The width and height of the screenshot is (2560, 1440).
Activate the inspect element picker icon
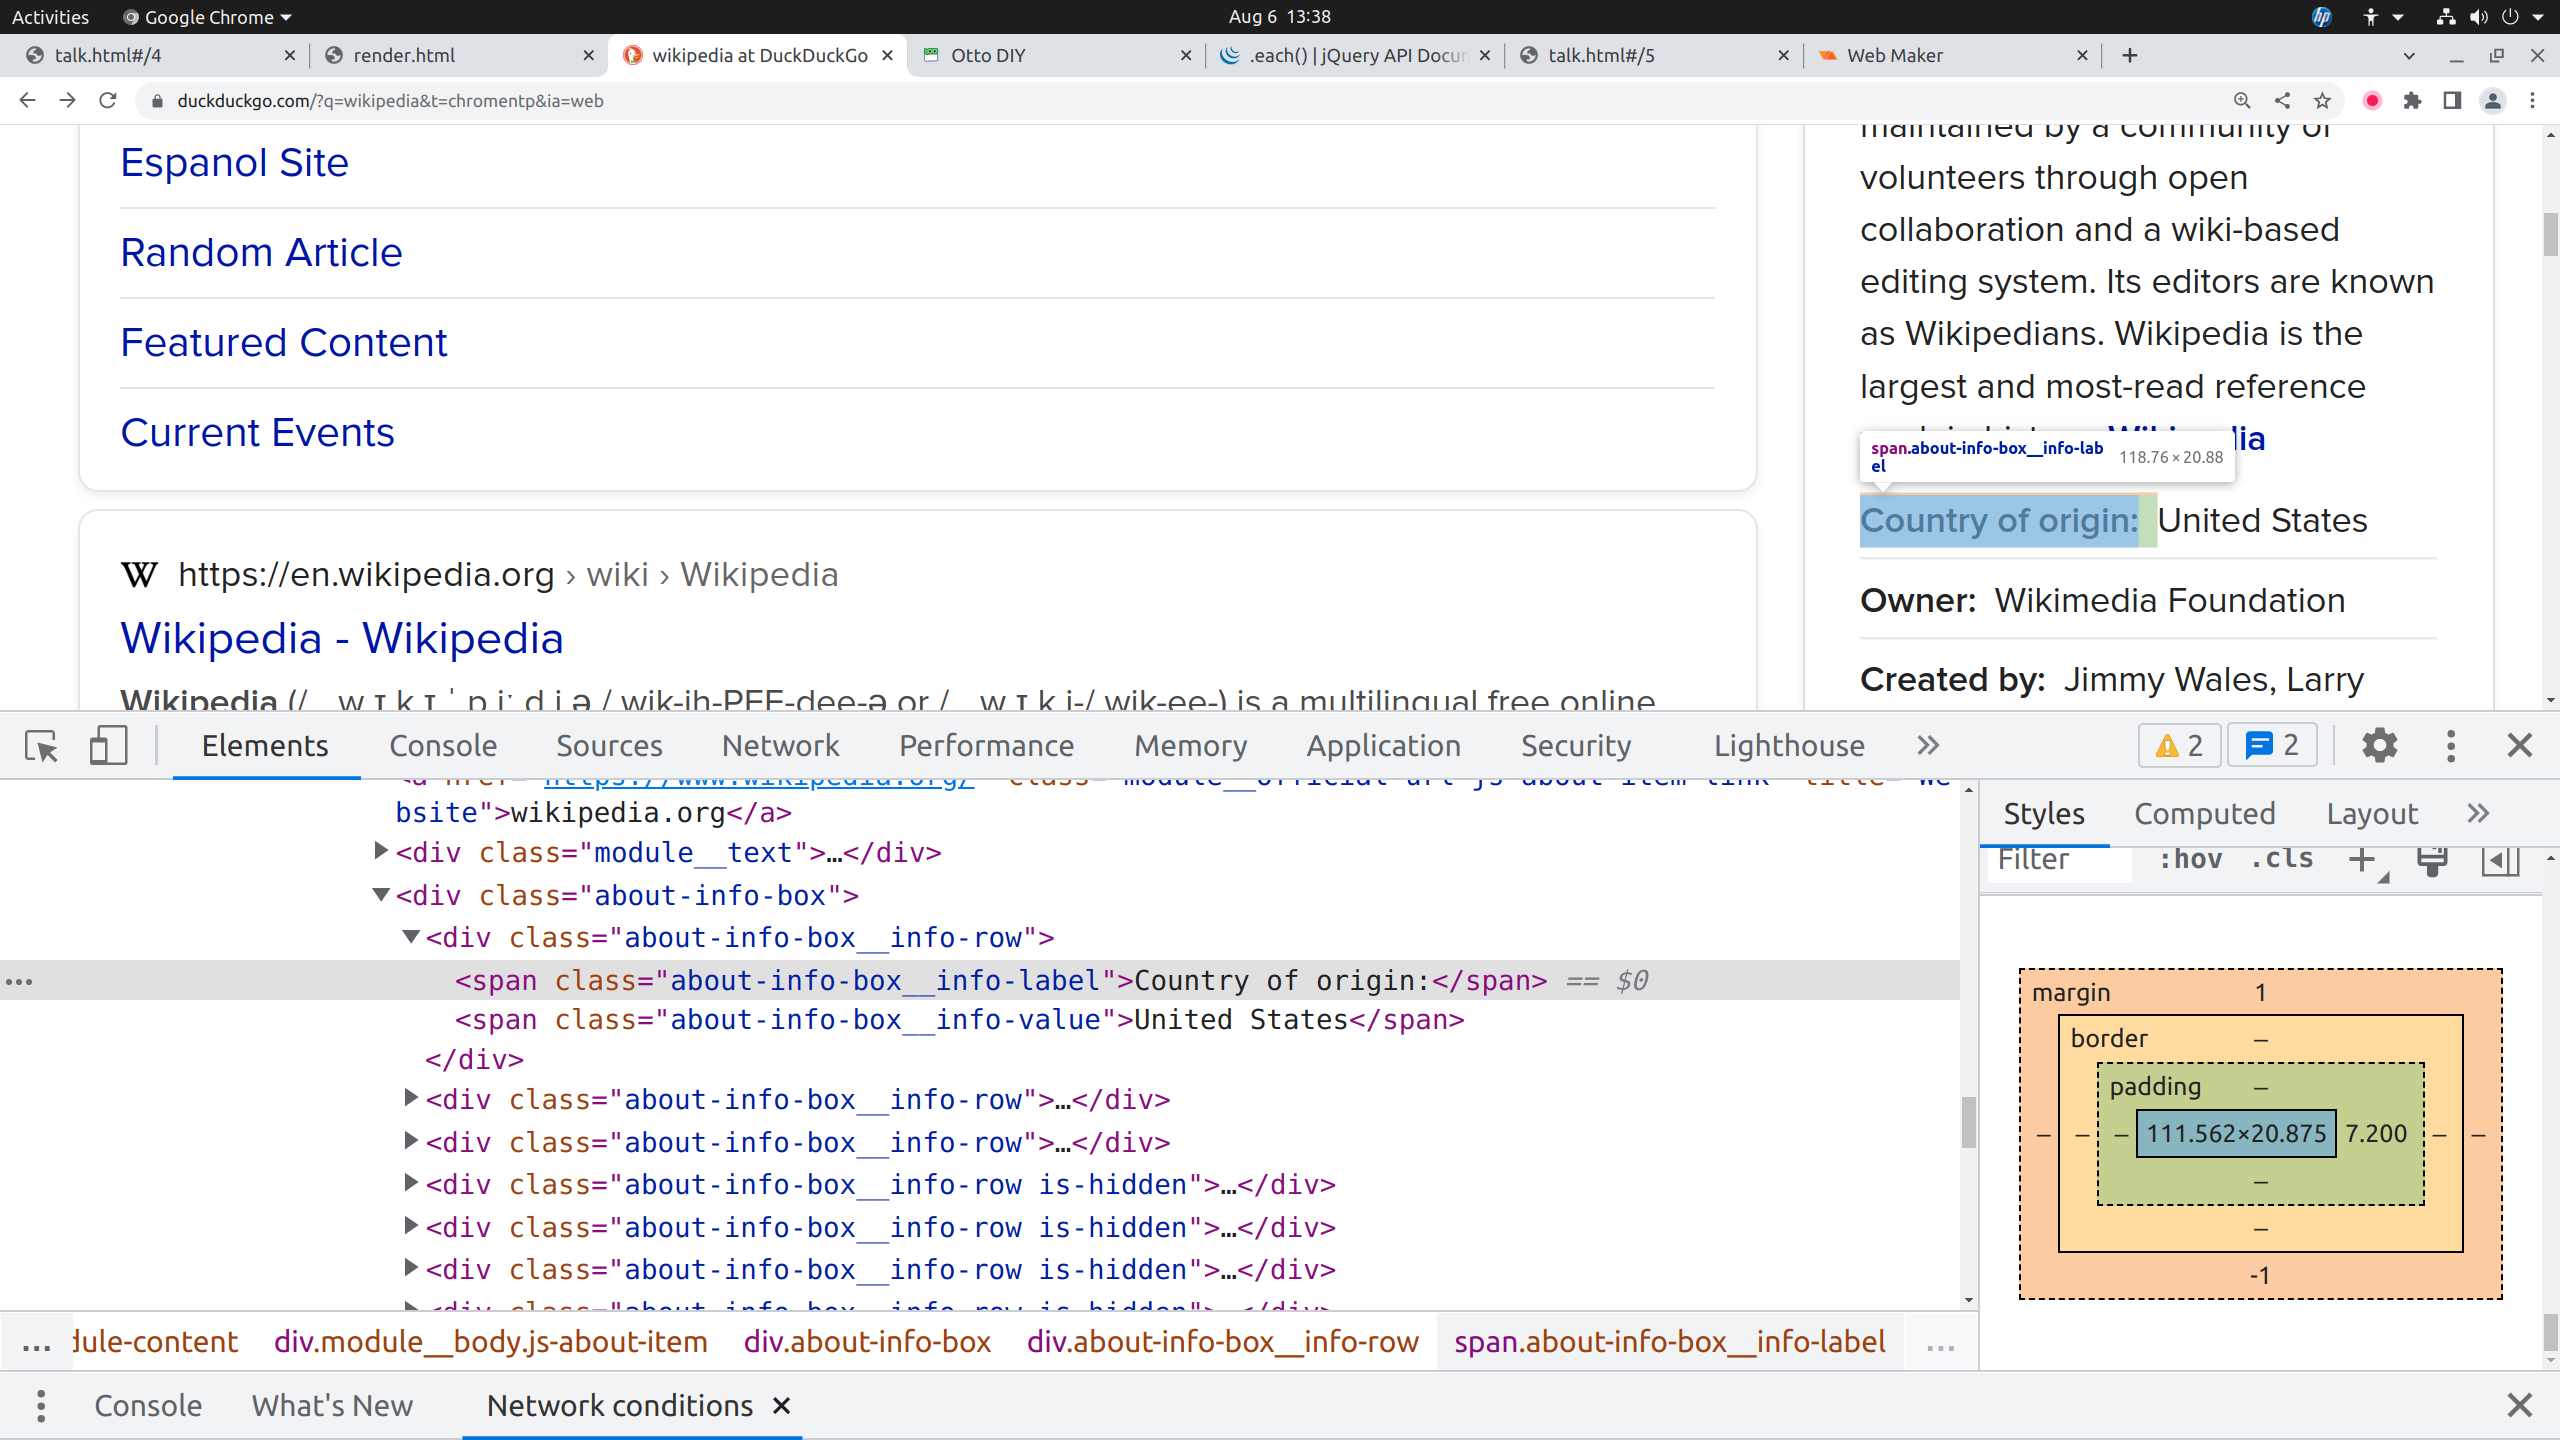pyautogui.click(x=42, y=746)
